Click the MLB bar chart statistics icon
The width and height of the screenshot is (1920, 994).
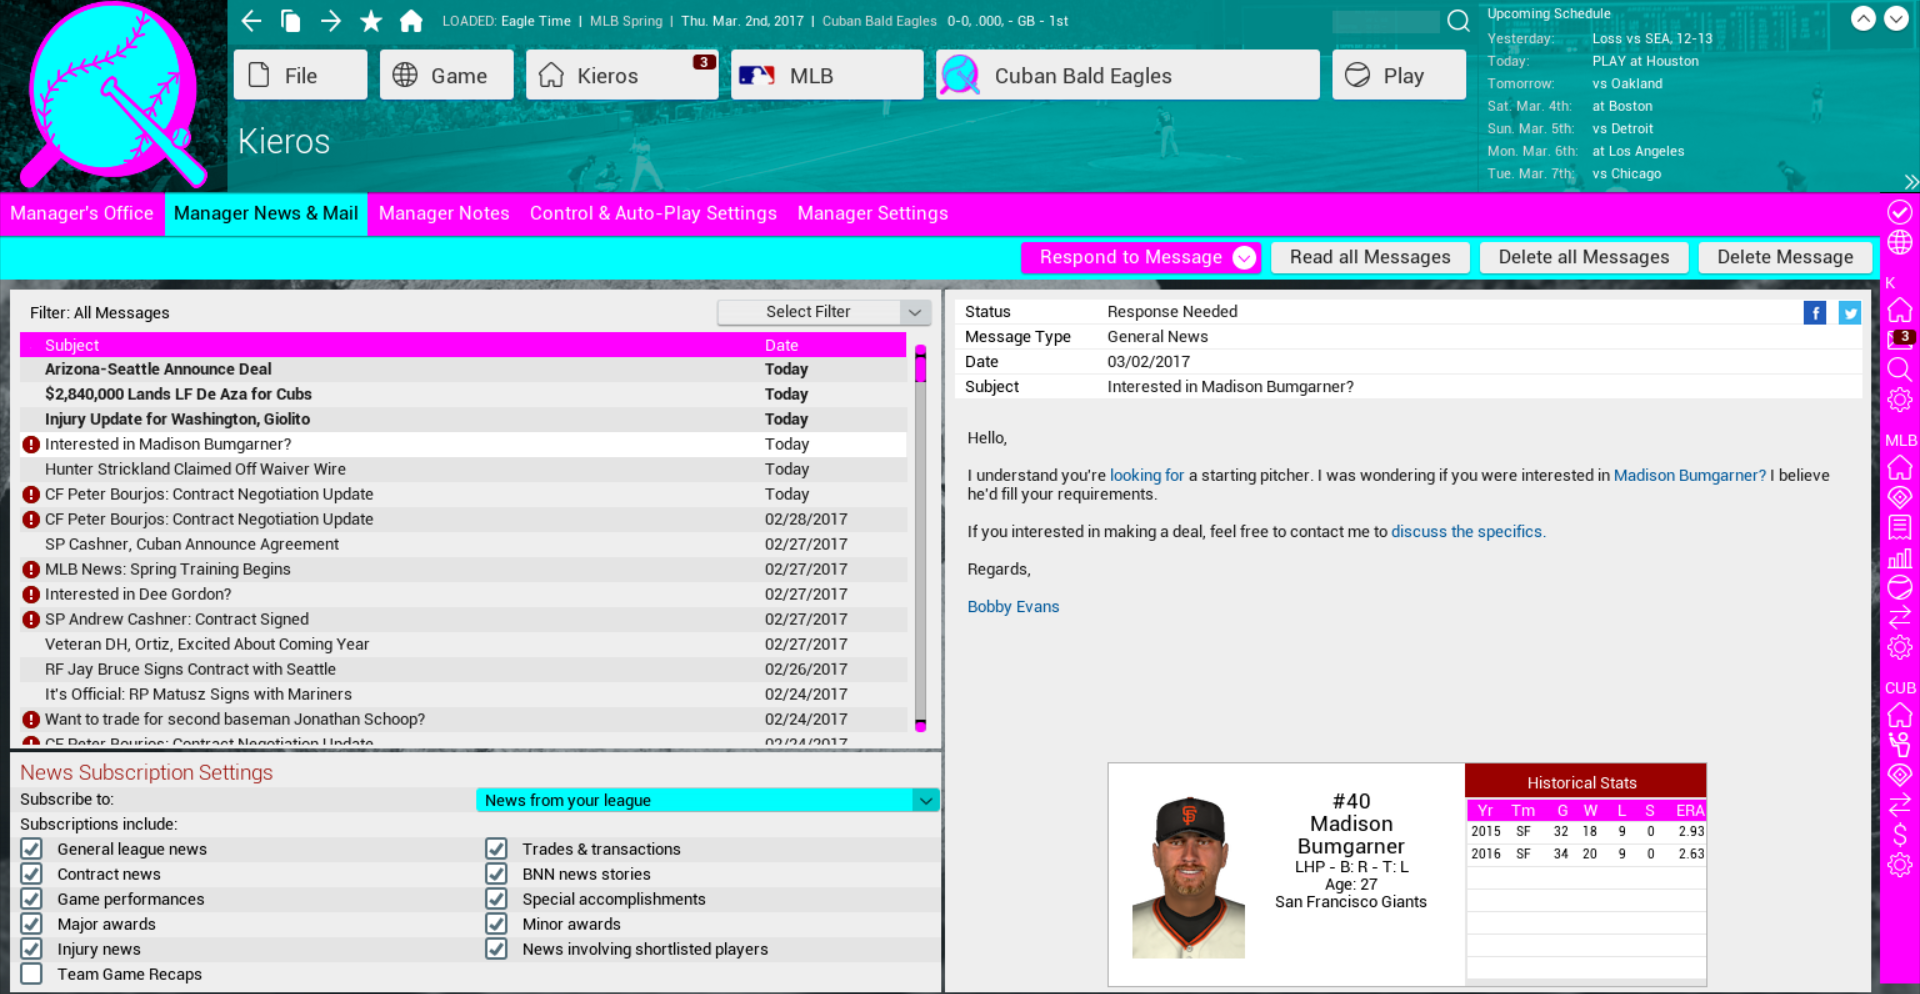1900,558
